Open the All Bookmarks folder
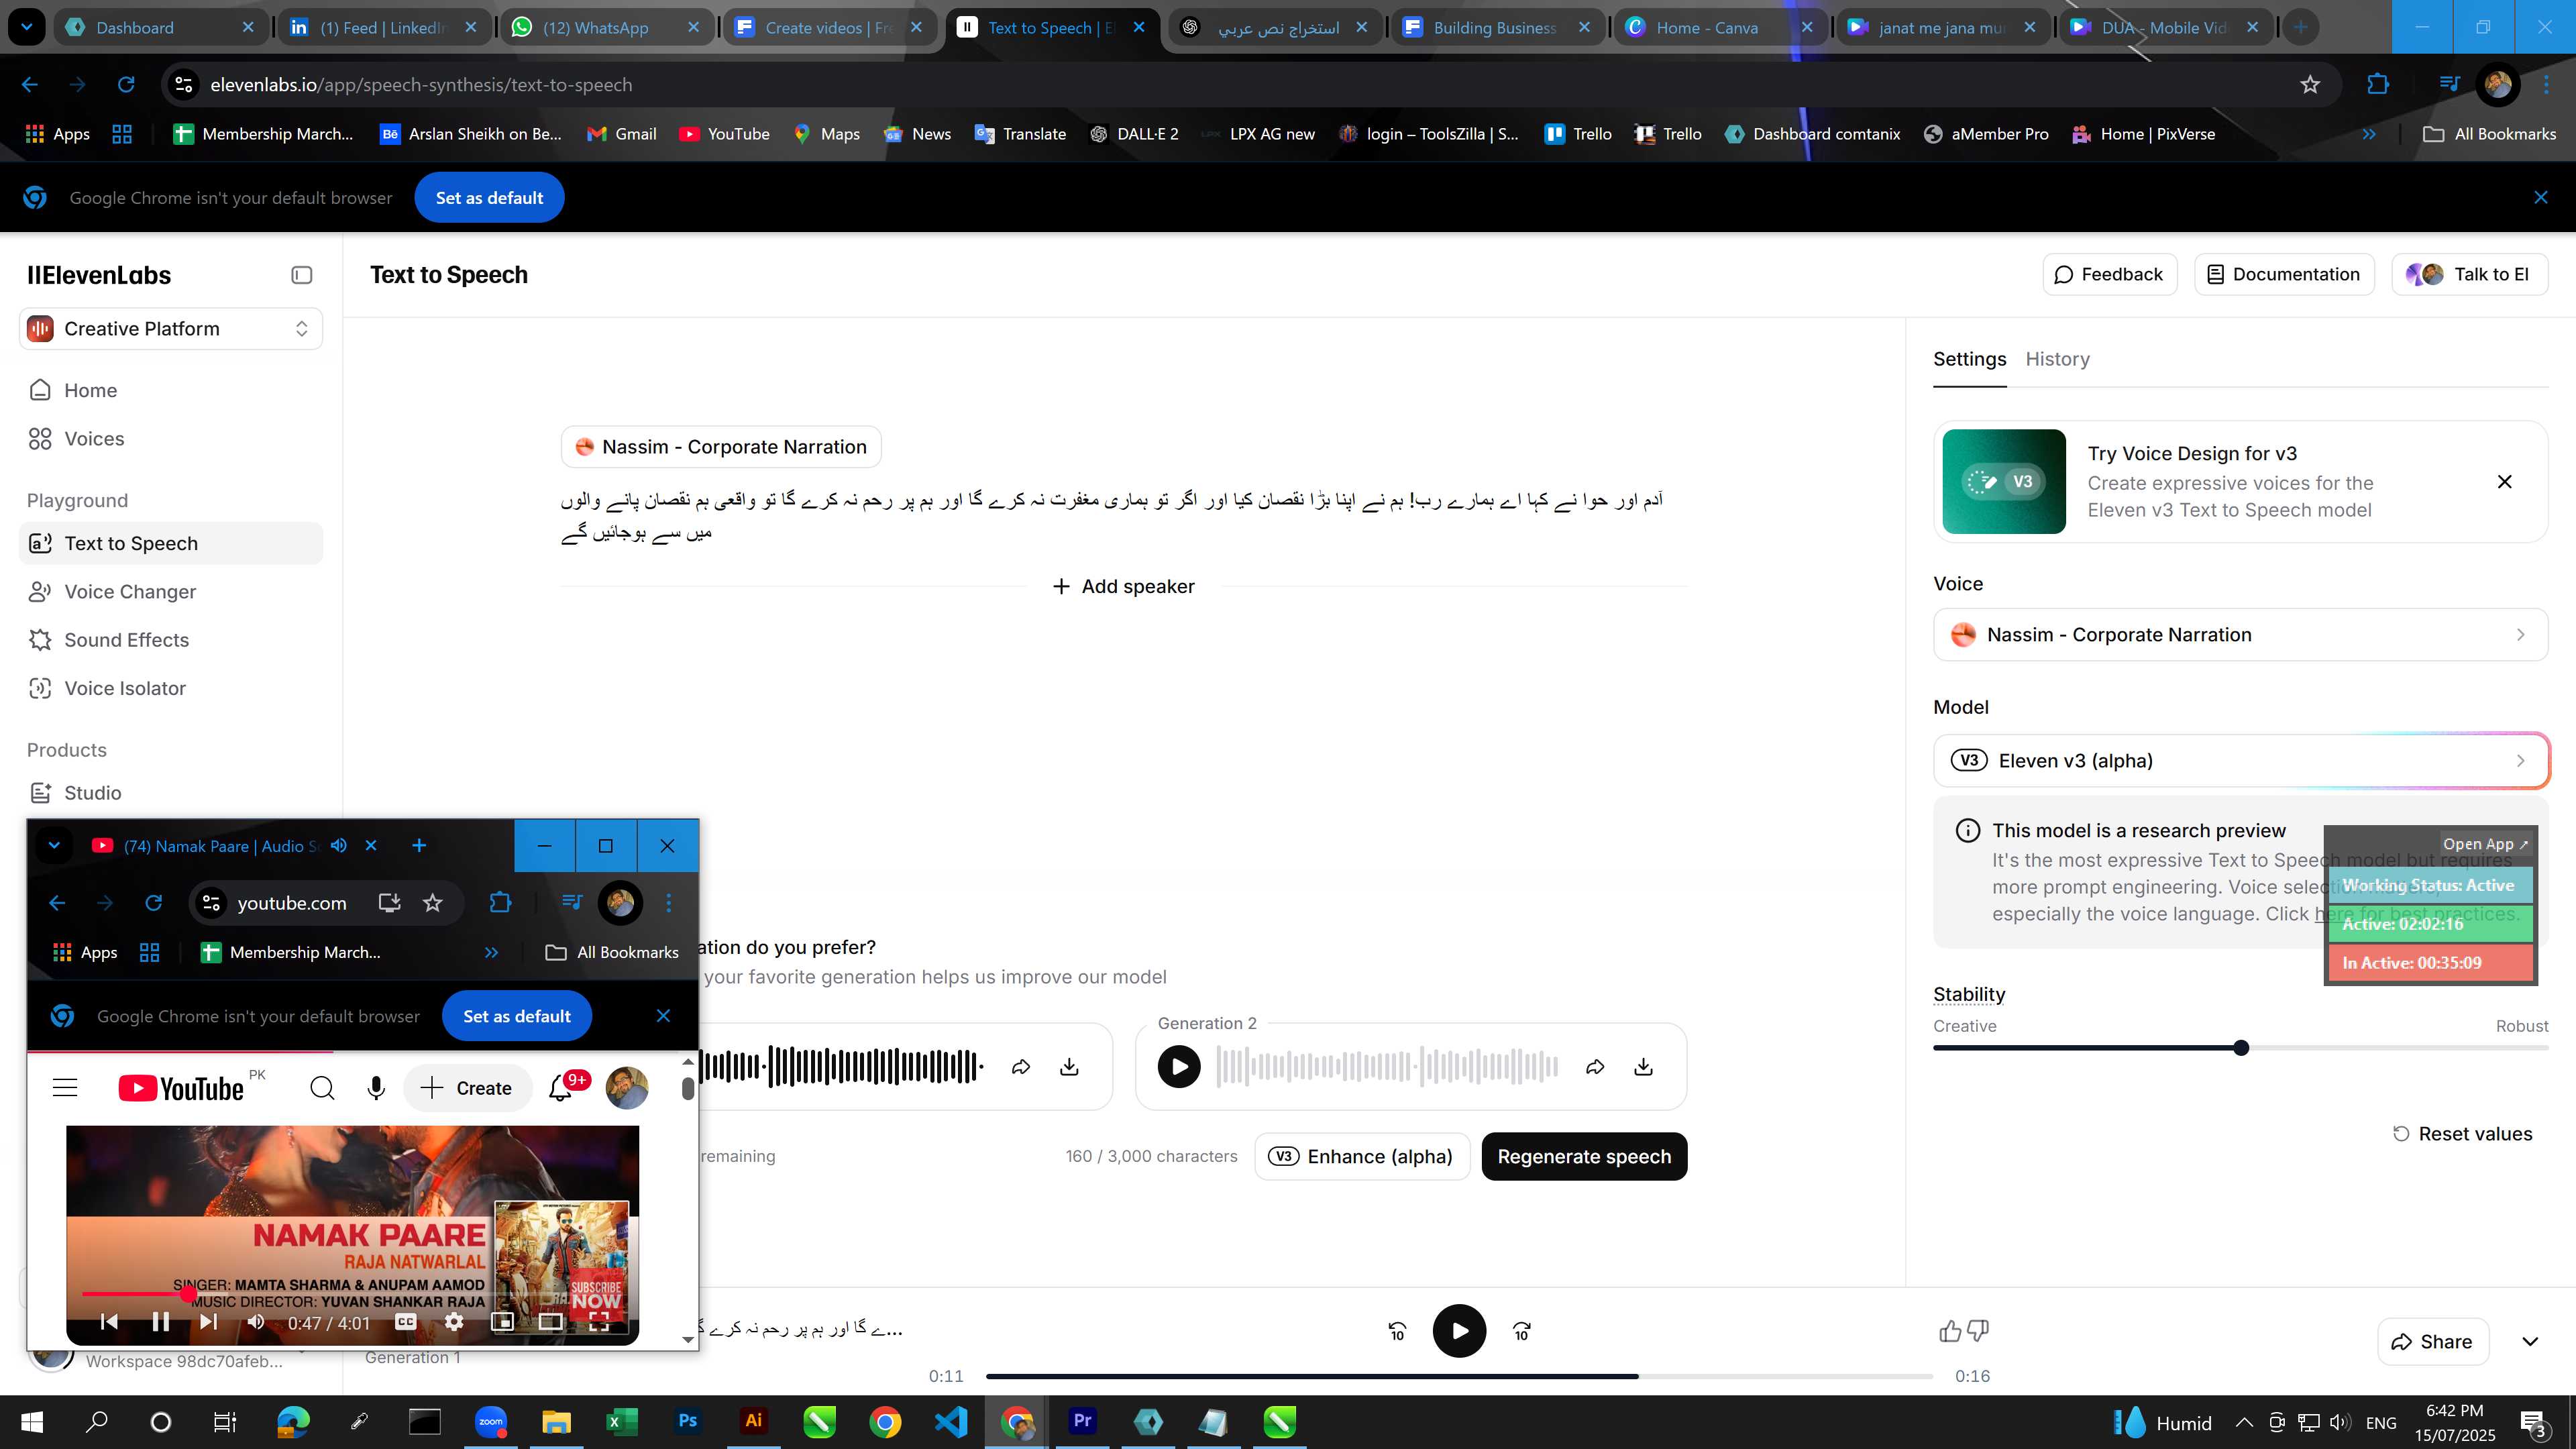2576x1449 pixels. (x=2489, y=134)
